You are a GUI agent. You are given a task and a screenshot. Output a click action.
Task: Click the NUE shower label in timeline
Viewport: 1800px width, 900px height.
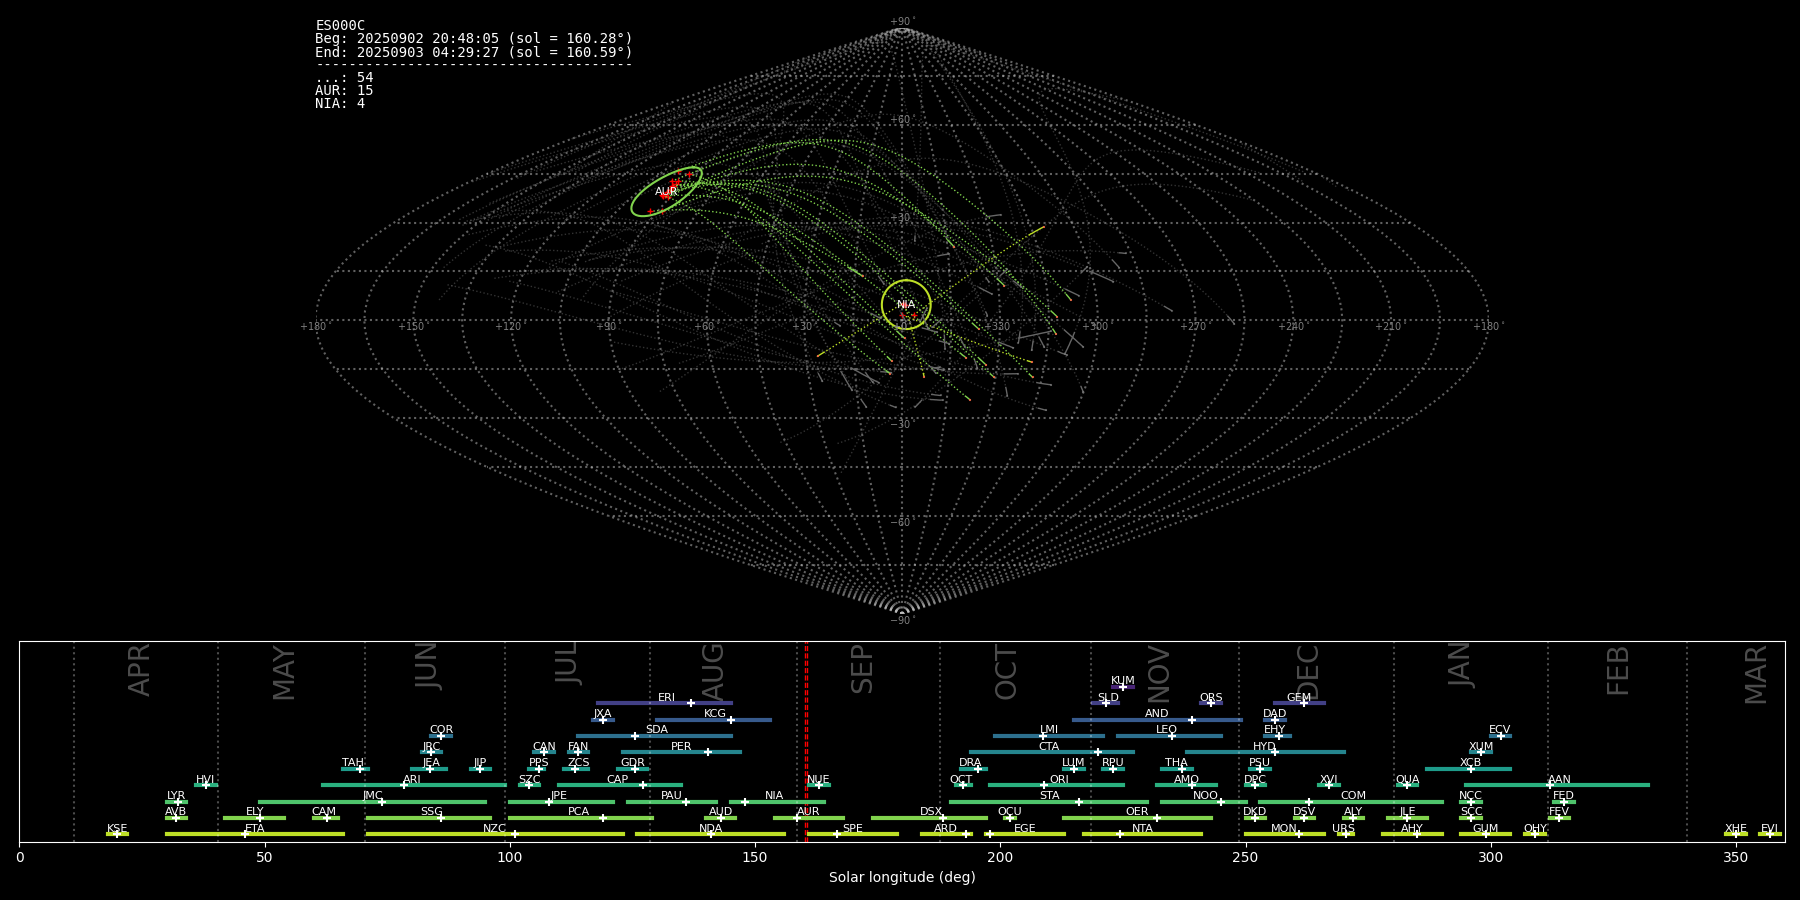[x=818, y=780]
